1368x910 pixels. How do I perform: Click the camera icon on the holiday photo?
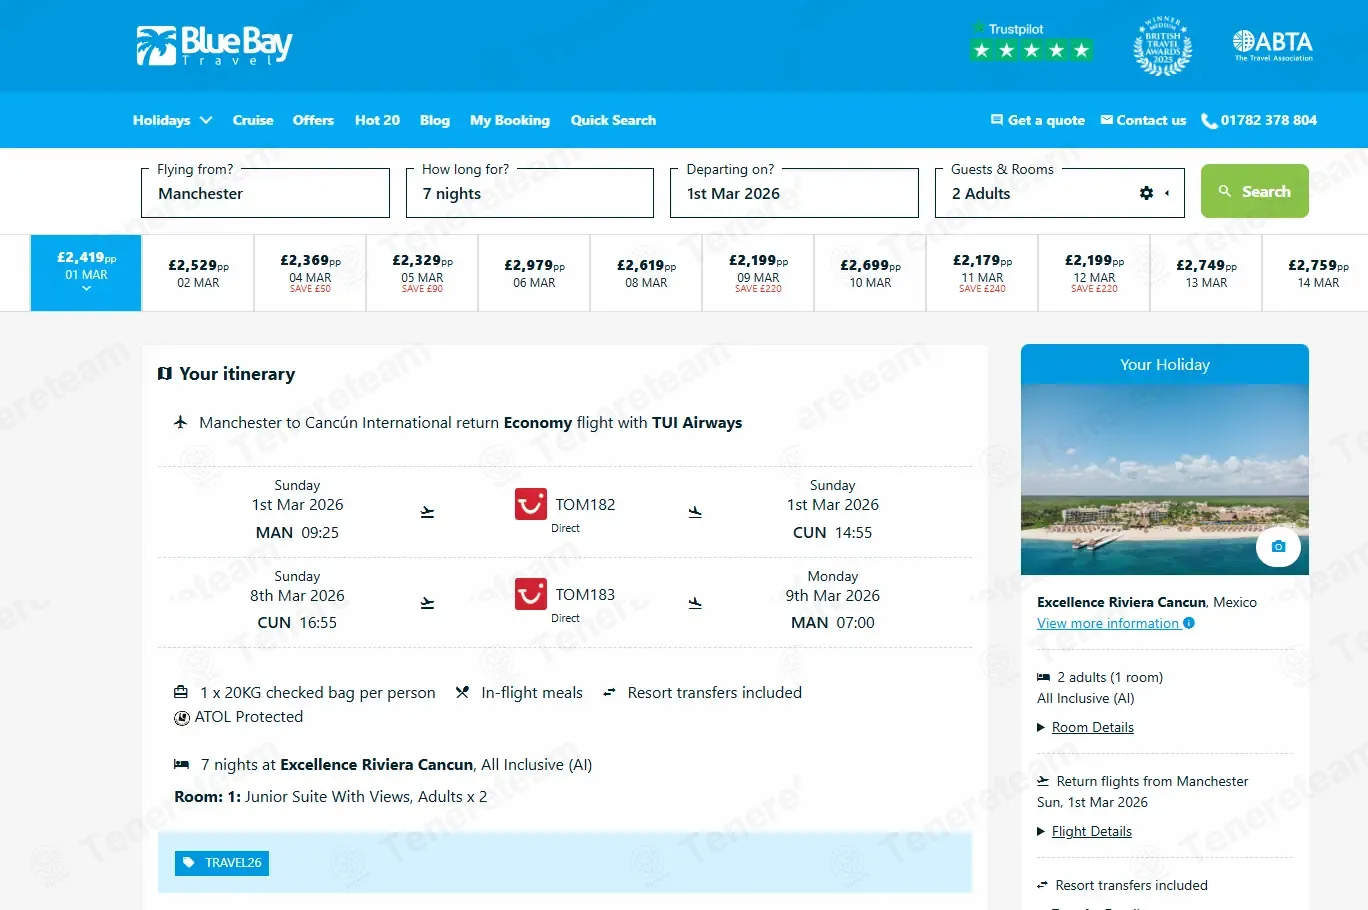tap(1278, 546)
